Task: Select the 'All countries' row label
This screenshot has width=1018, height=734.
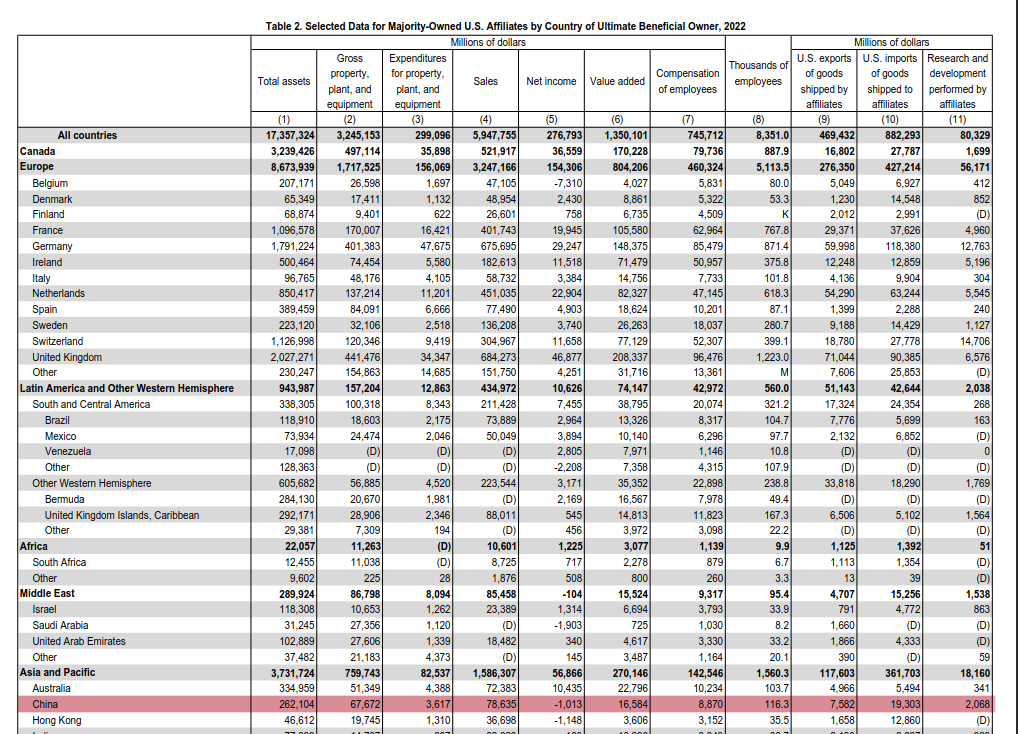Action: tap(87, 136)
